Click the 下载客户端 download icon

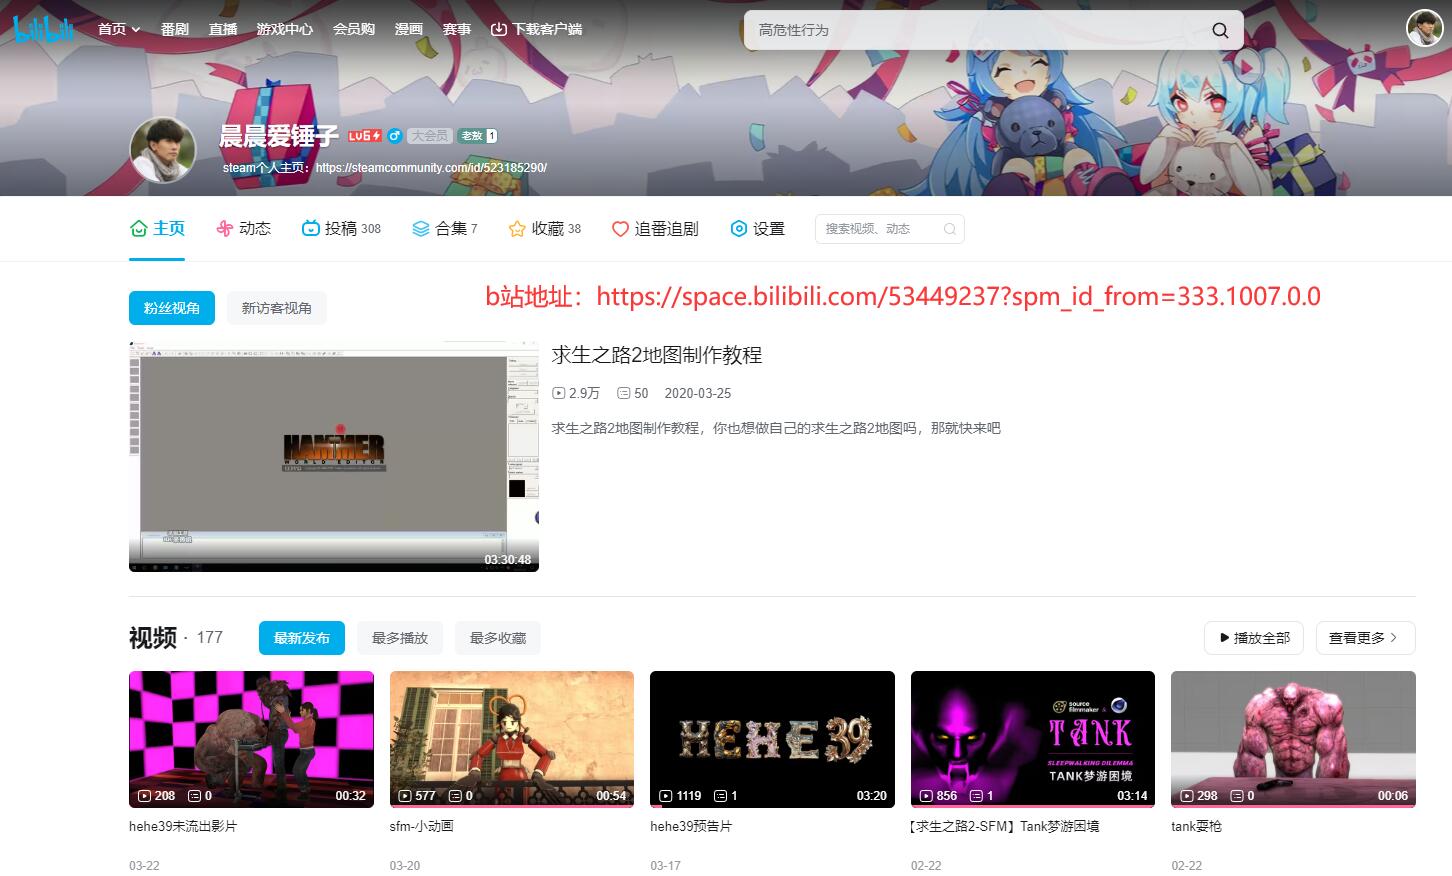tap(499, 29)
